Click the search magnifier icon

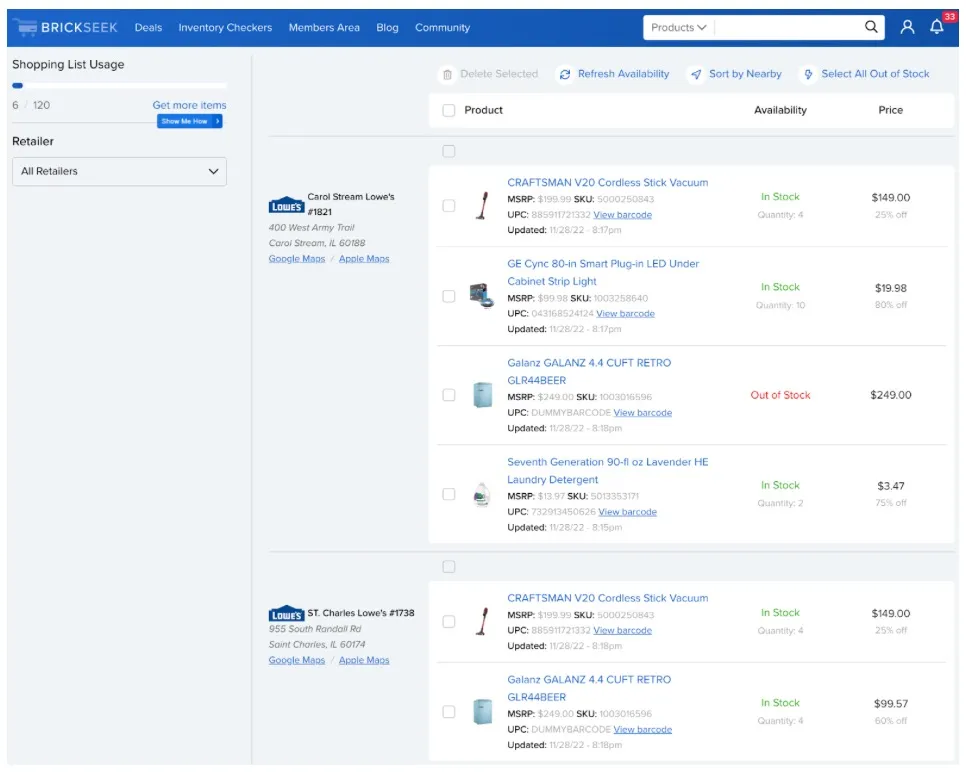(x=871, y=27)
